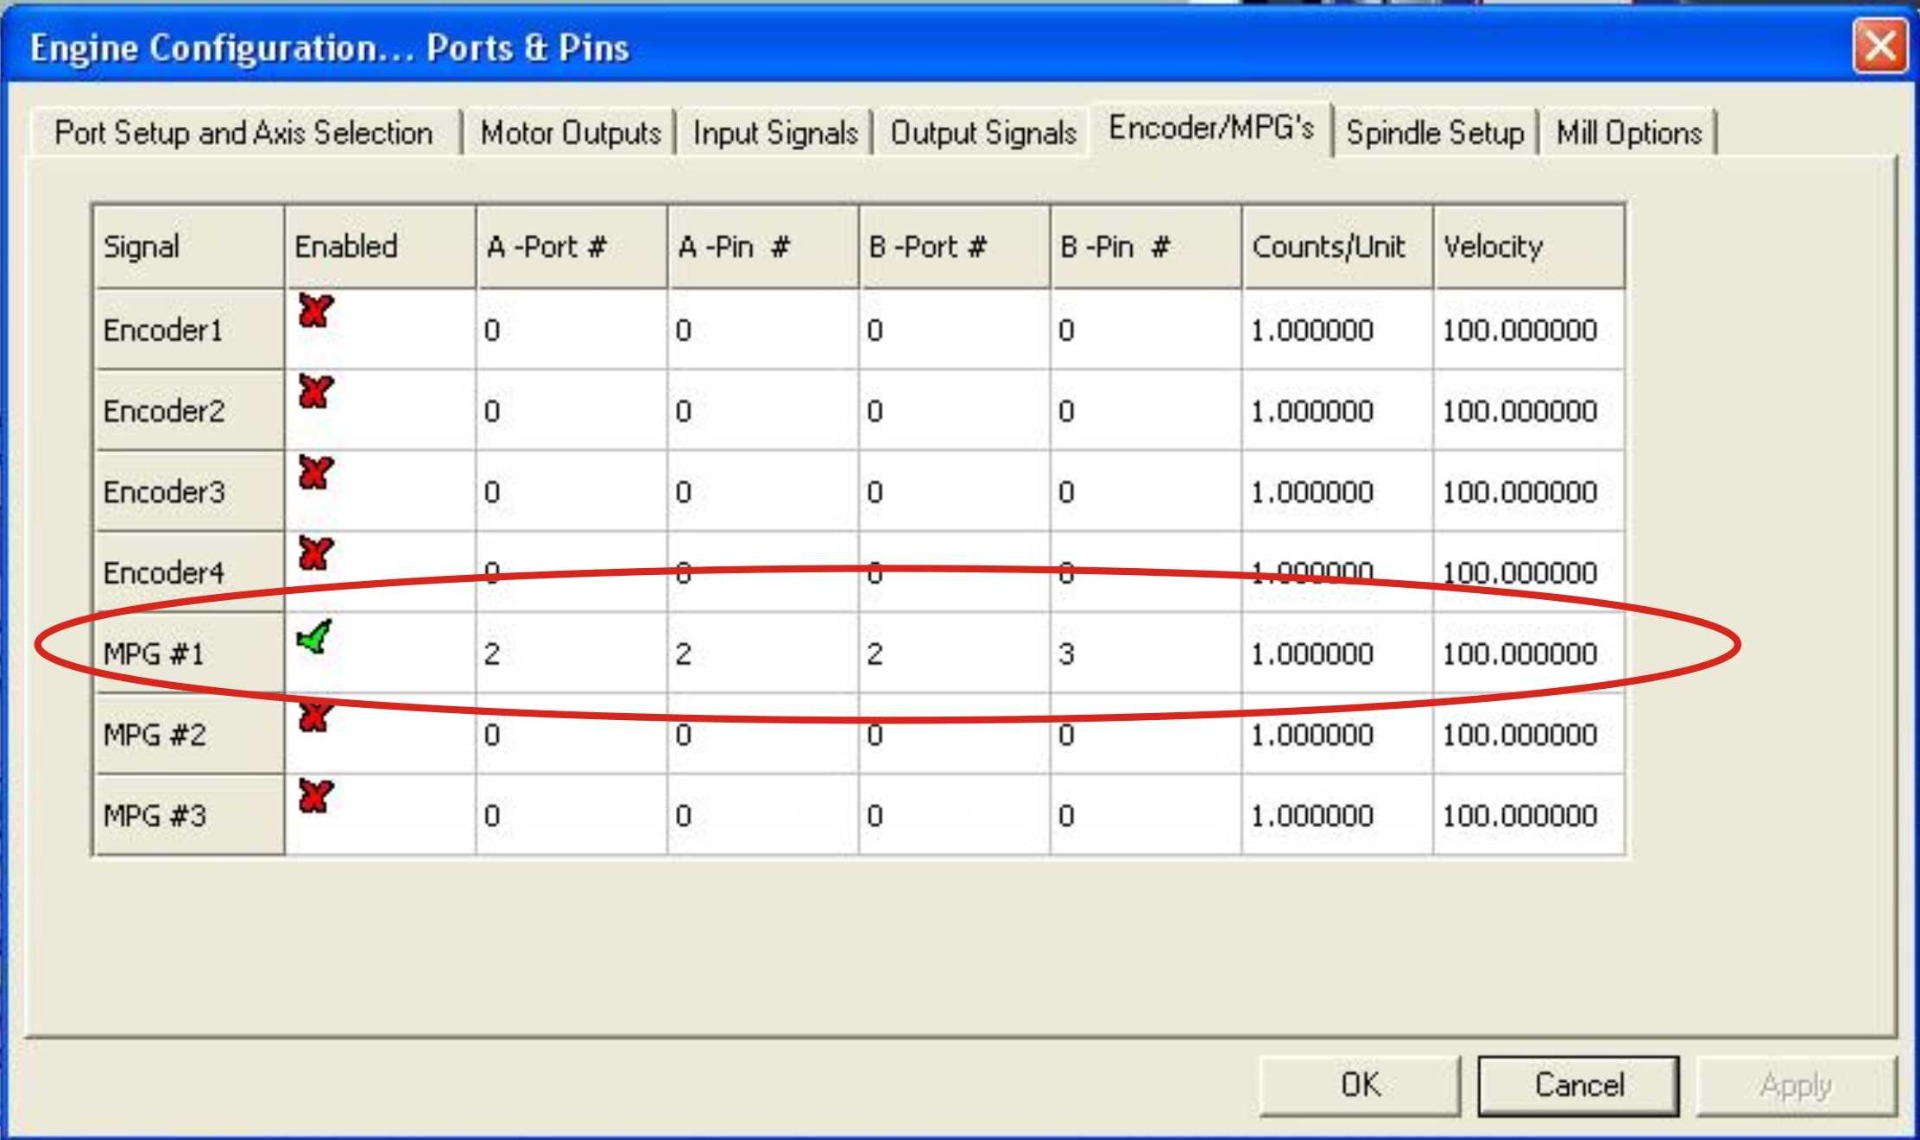Enable the MPG #2 signal
The width and height of the screenshot is (1920, 1140).
[x=313, y=714]
